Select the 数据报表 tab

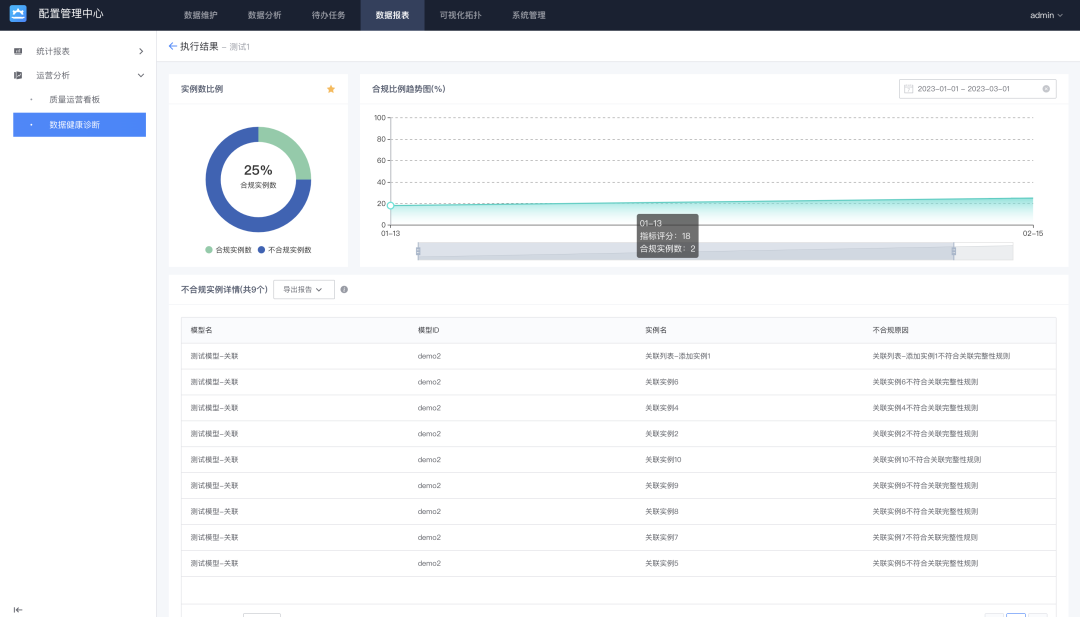[x=393, y=15]
